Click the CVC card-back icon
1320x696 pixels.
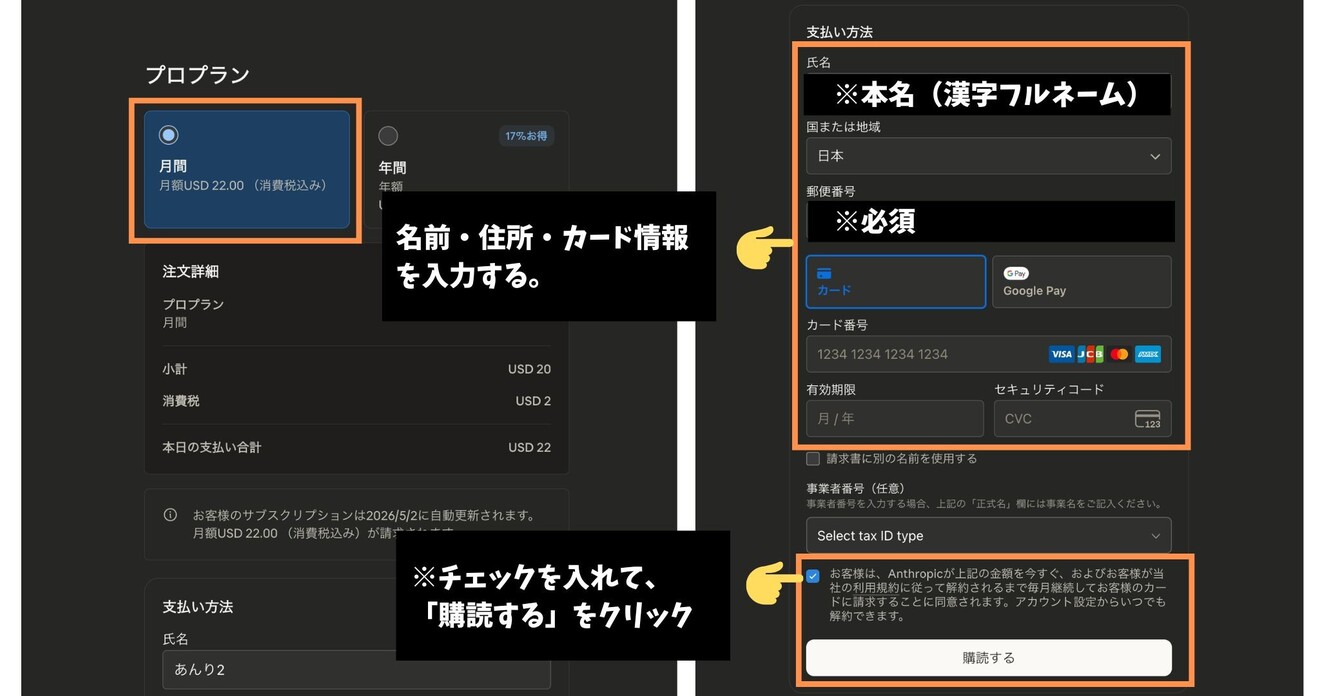click(1148, 419)
